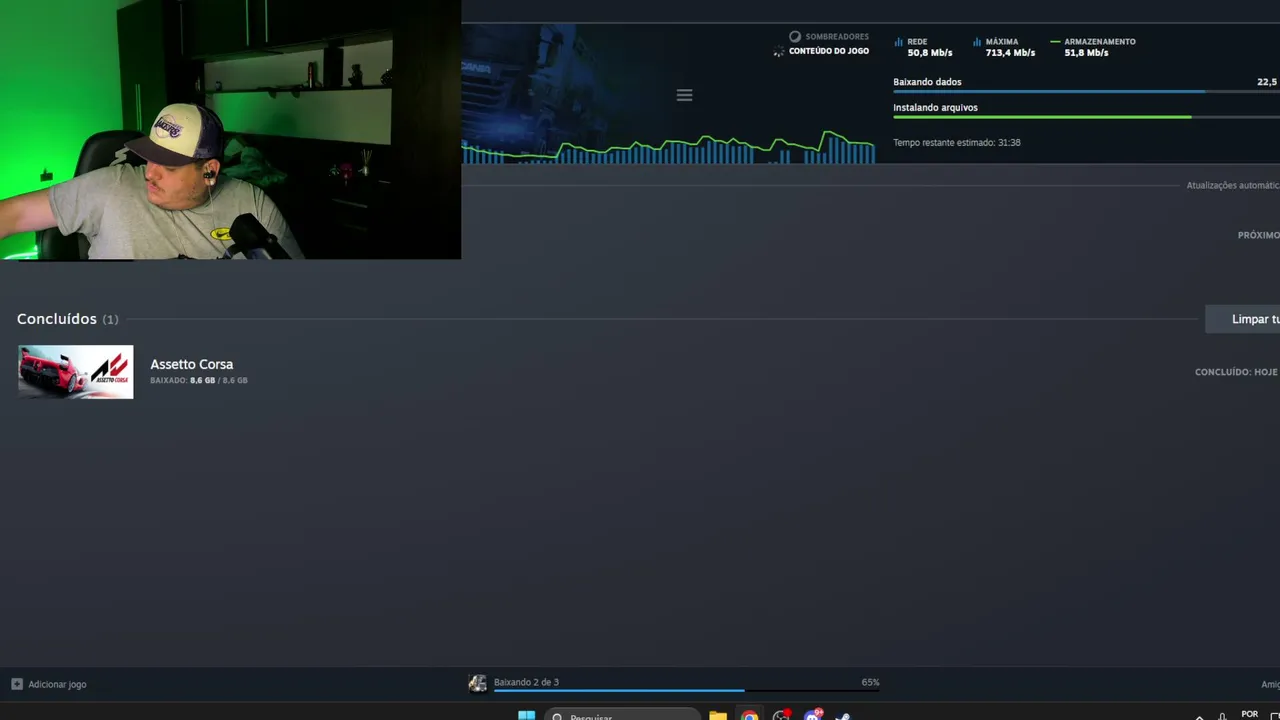Open Discord from the taskbar

coord(813,715)
